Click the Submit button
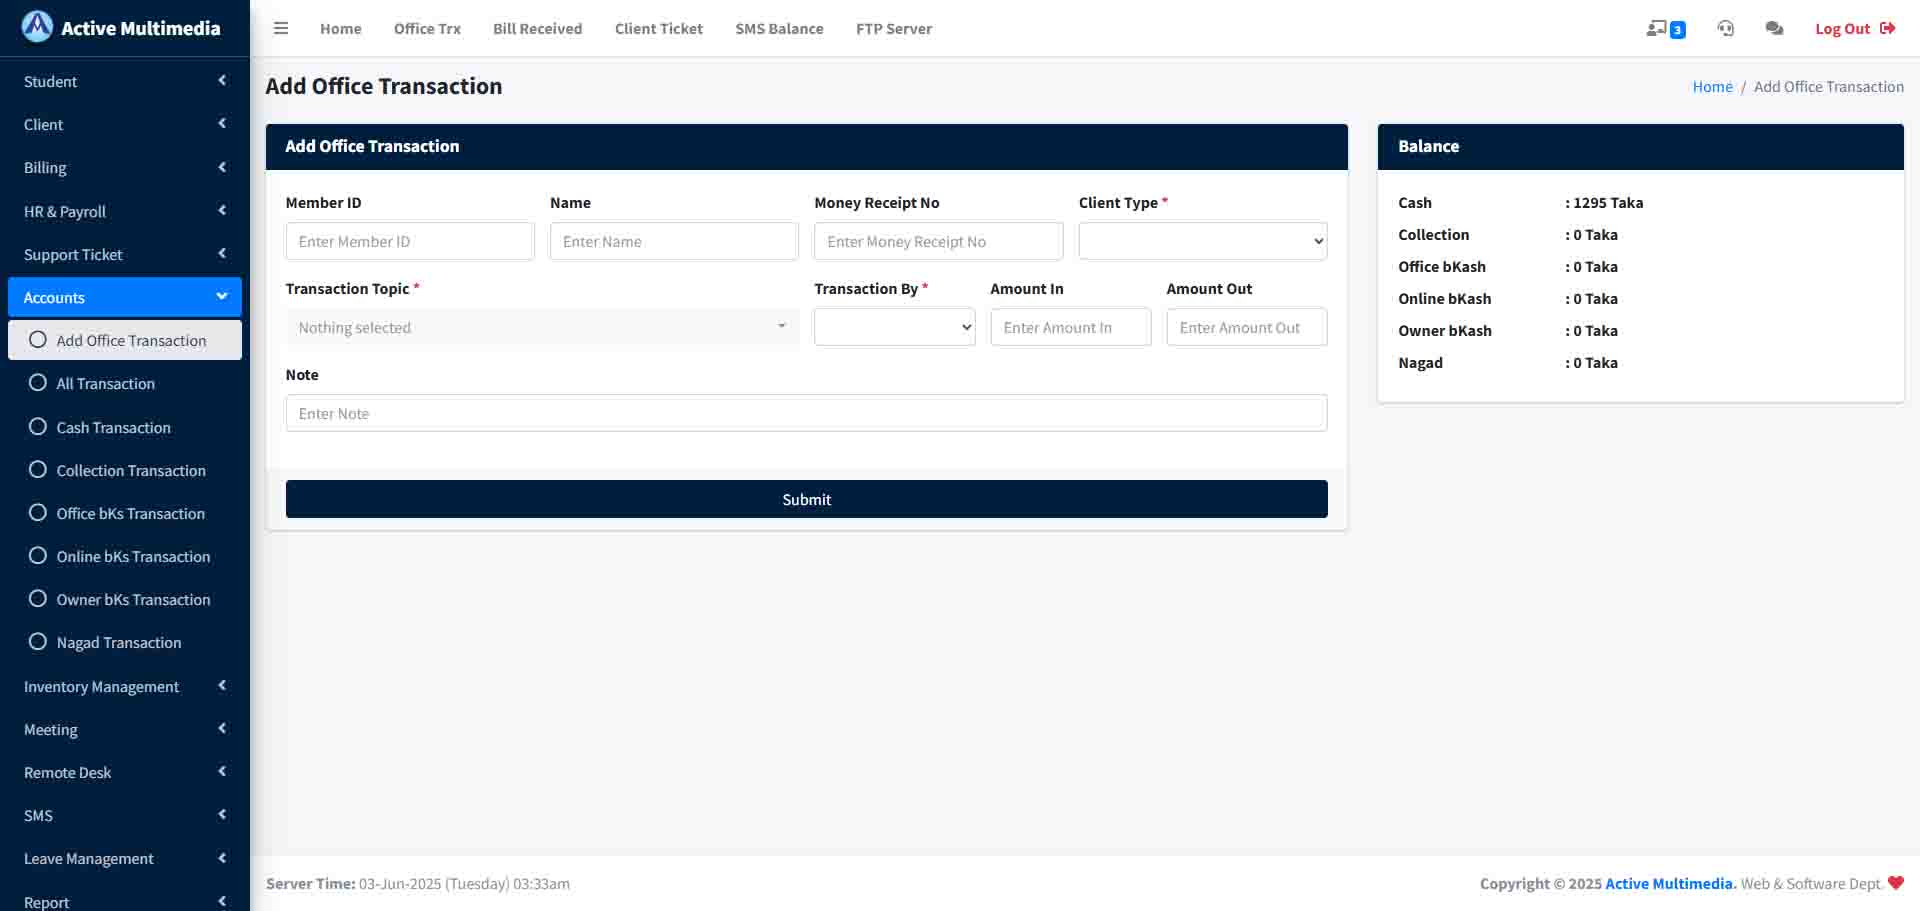Viewport: 1920px width, 911px height. tap(807, 499)
